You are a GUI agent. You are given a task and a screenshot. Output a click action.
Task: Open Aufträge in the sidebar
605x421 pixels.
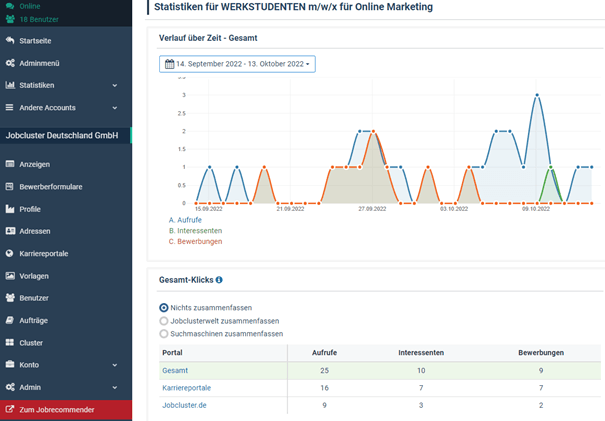click(x=34, y=320)
